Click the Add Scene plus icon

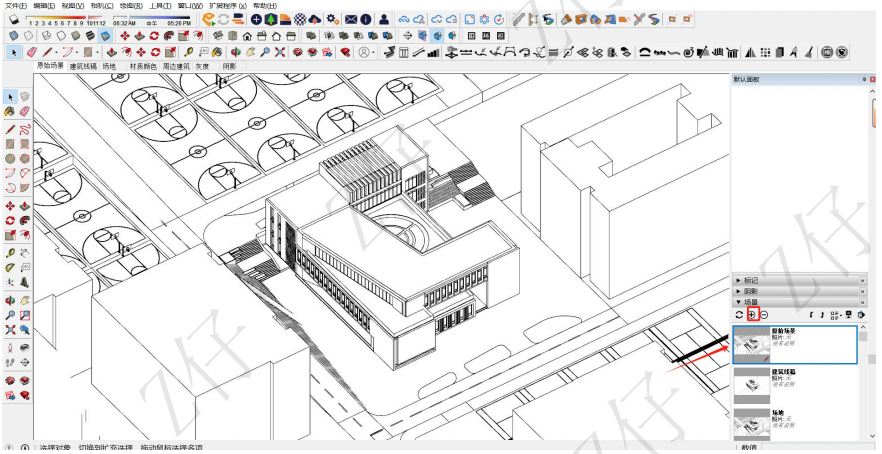(751, 315)
